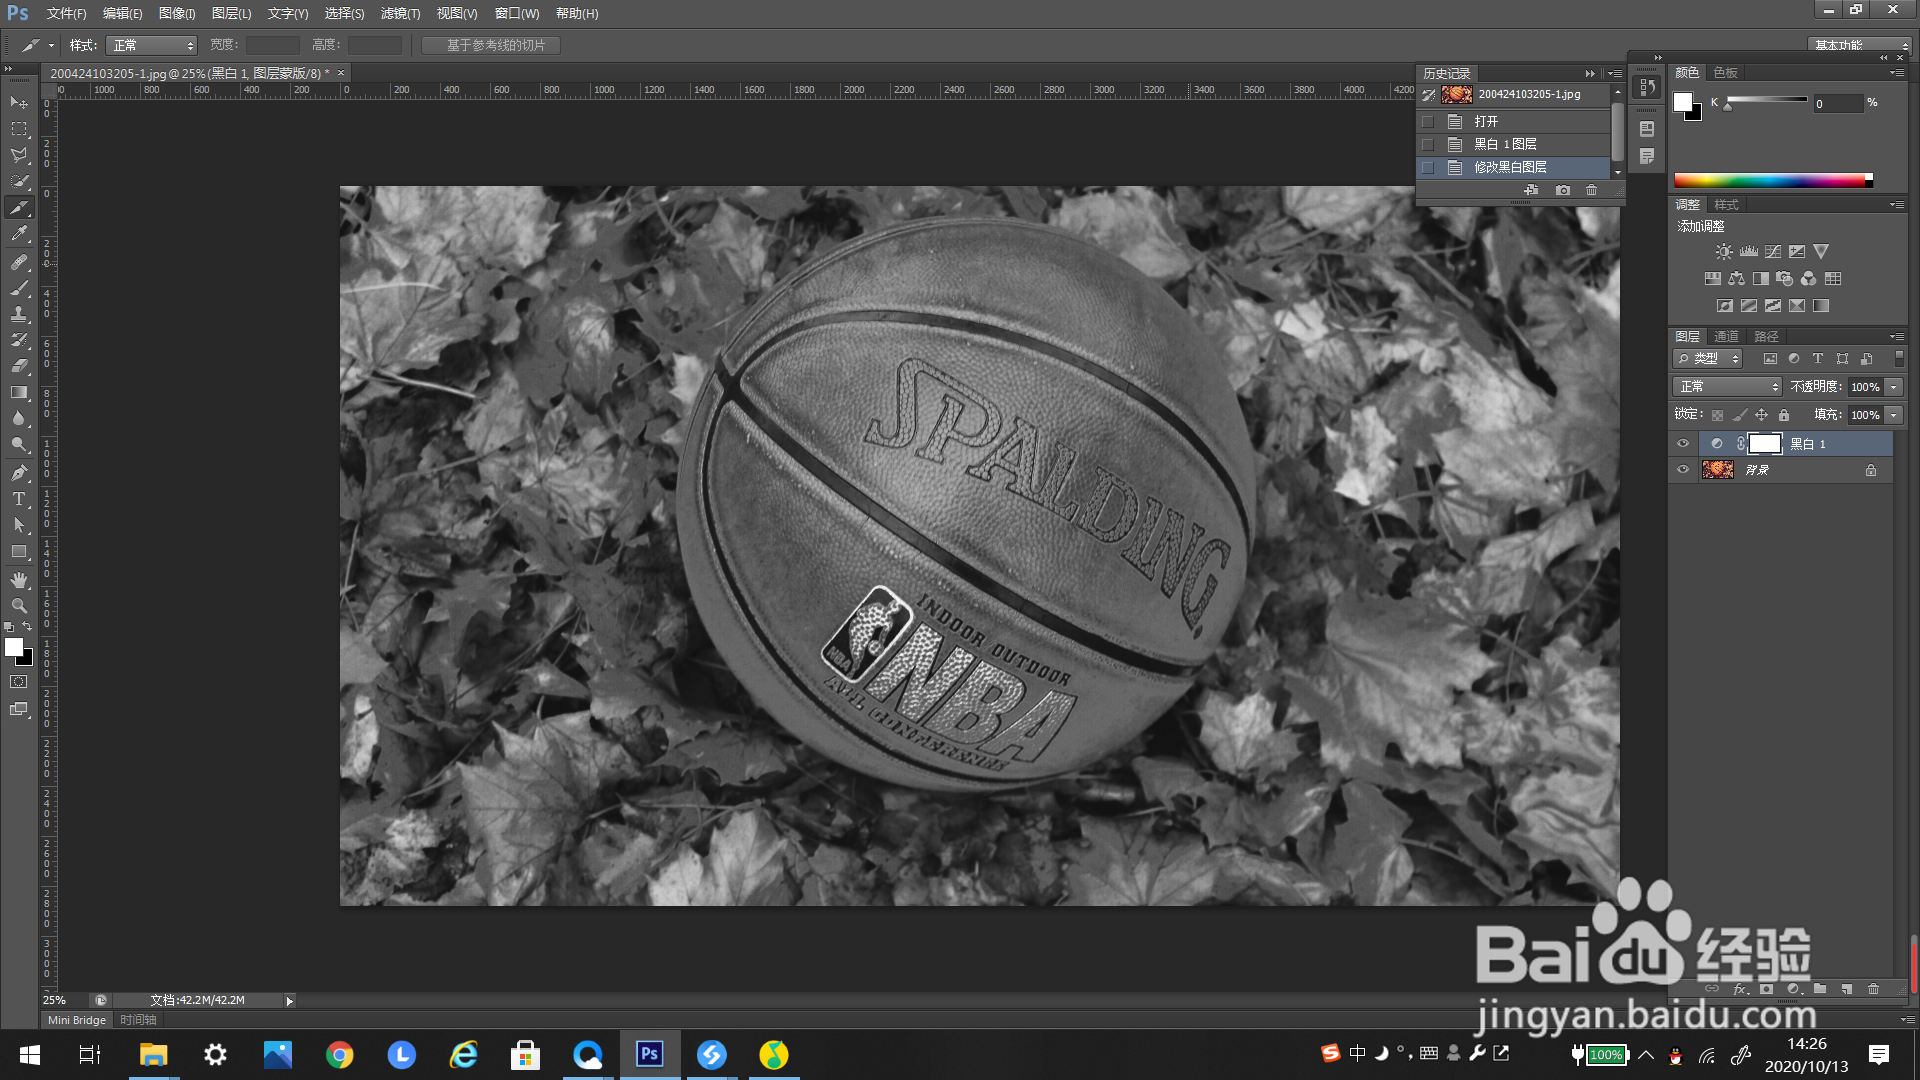1920x1080 pixels.
Task: Open the layer blend mode 正常 dropdown
Action: (x=1727, y=387)
